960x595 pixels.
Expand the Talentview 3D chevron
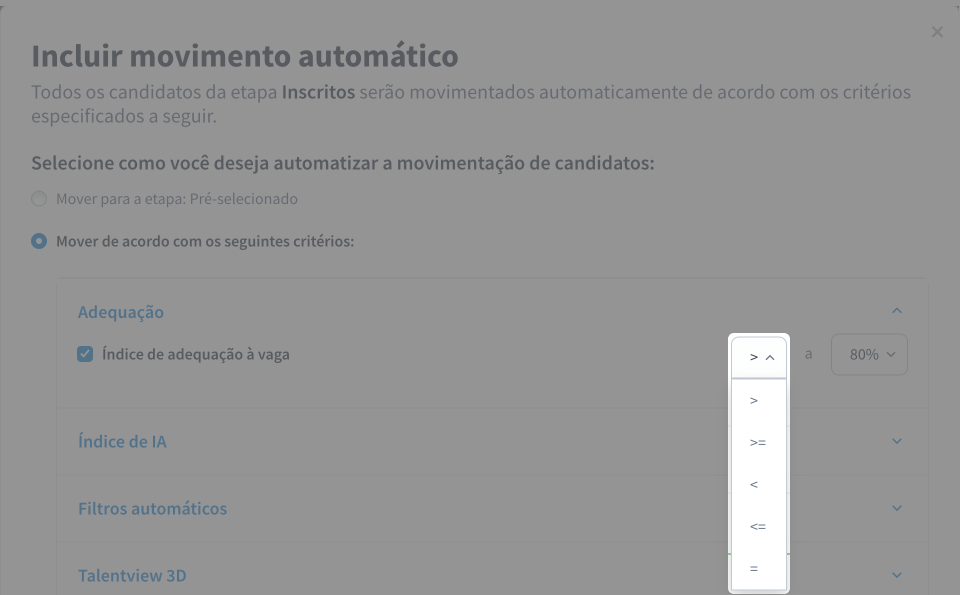tap(897, 575)
